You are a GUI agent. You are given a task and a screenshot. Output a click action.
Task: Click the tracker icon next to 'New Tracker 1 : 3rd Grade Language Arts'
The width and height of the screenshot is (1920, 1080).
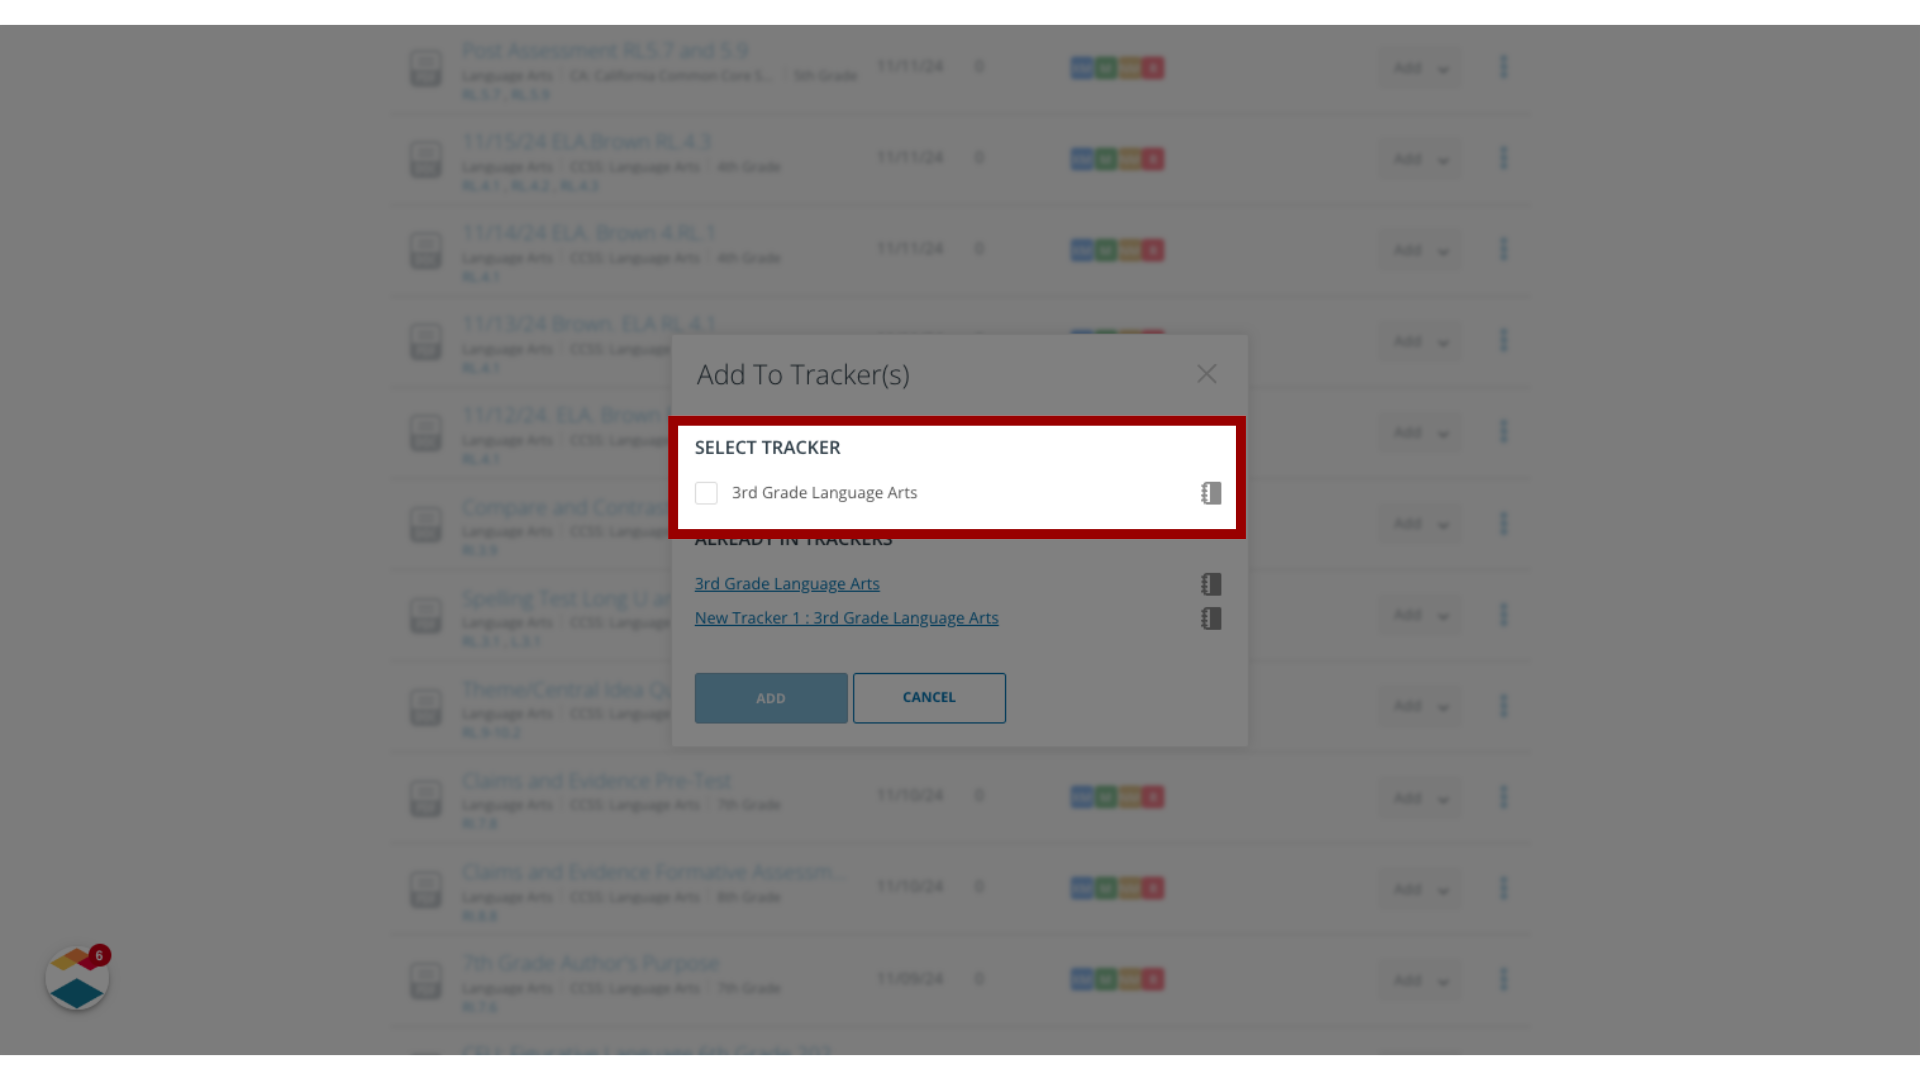[1211, 617]
